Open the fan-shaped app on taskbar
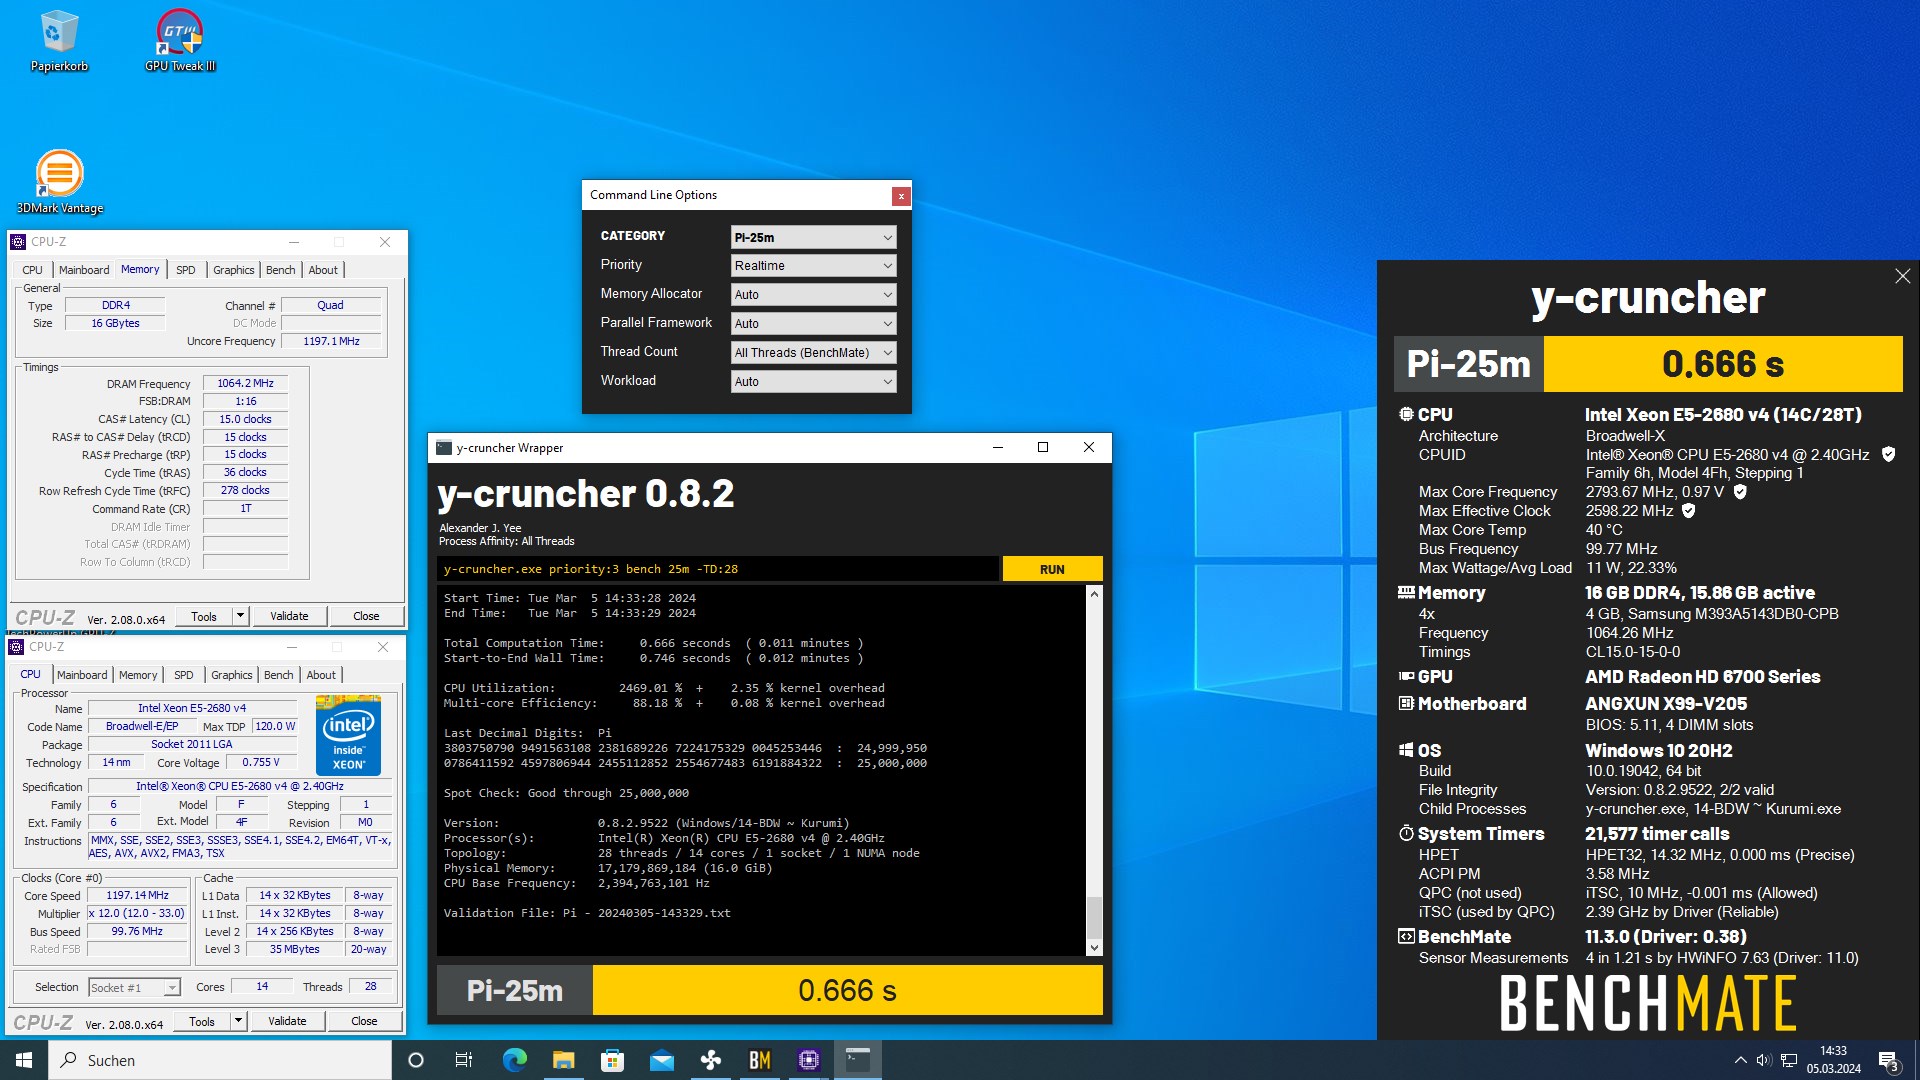Viewport: 1920px width, 1080px height. [710, 1060]
